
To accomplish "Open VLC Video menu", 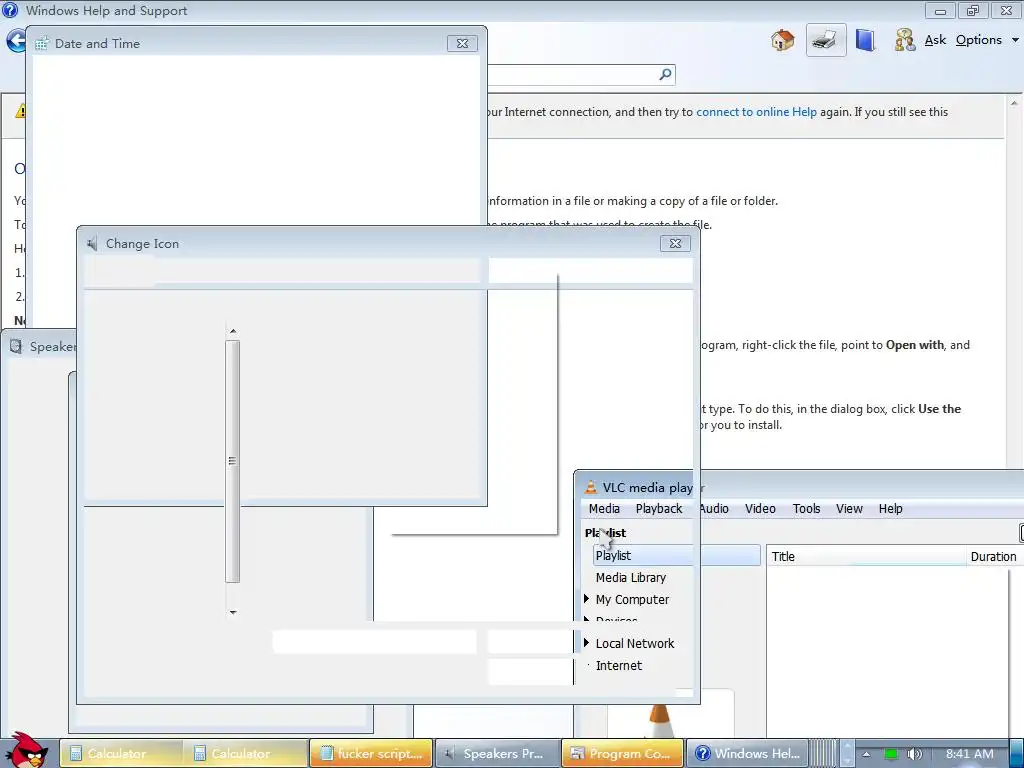I will pos(760,509).
